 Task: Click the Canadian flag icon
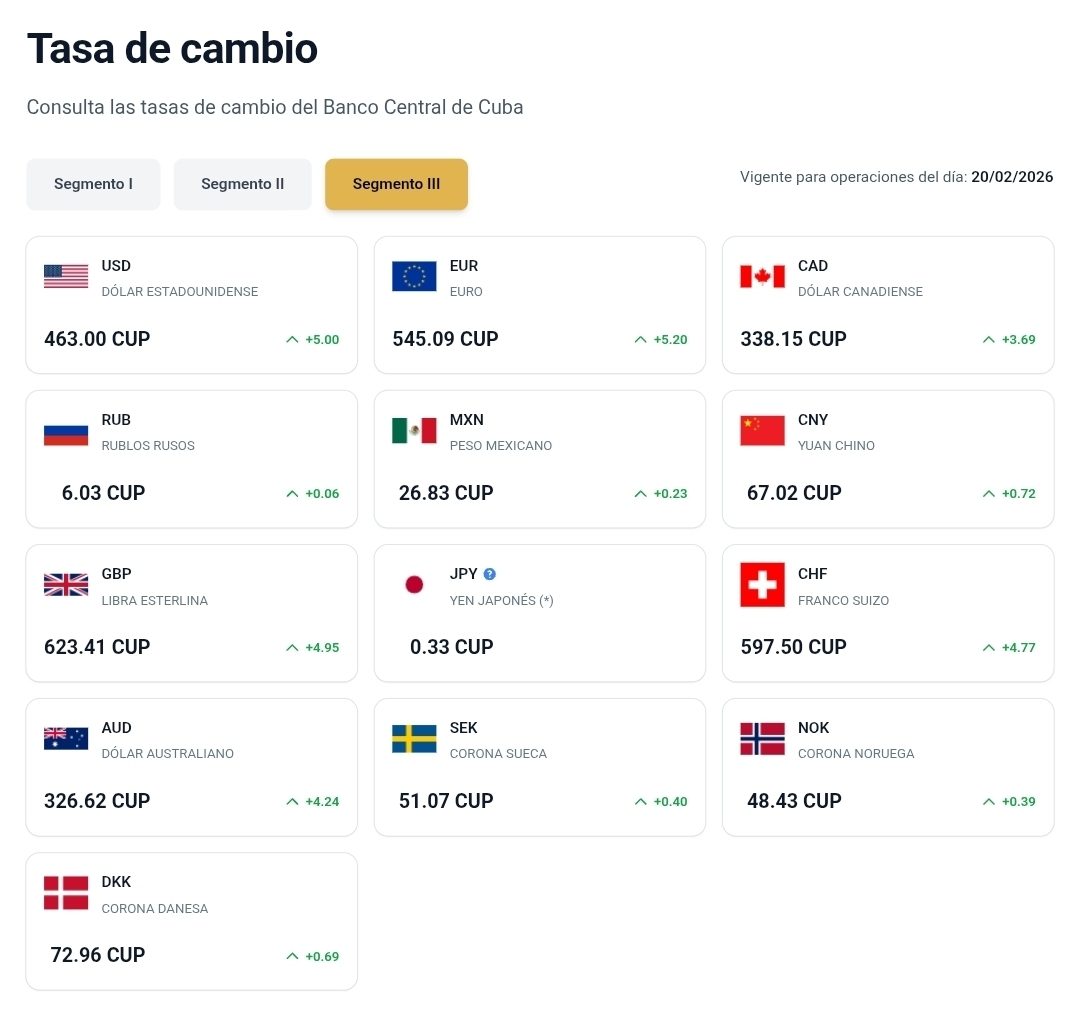[762, 276]
